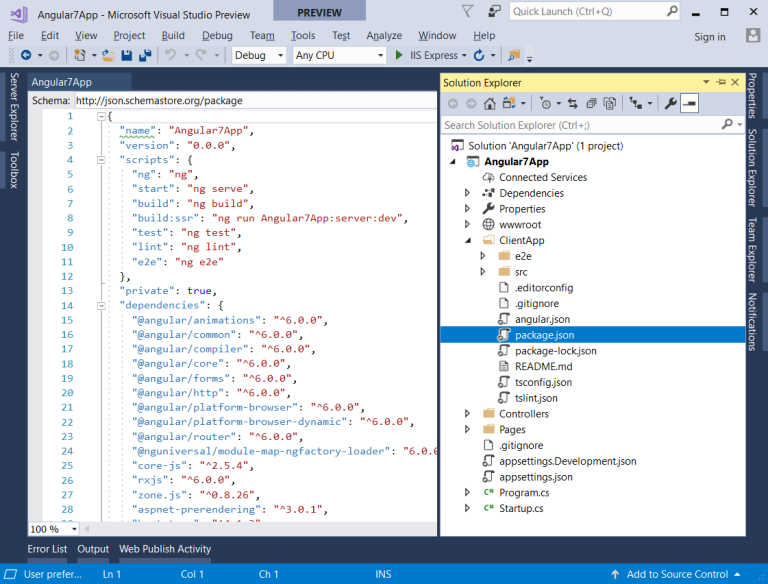Viewport: 768px width, 584px height.
Task: Open the Debug menu
Action: coord(217,35)
